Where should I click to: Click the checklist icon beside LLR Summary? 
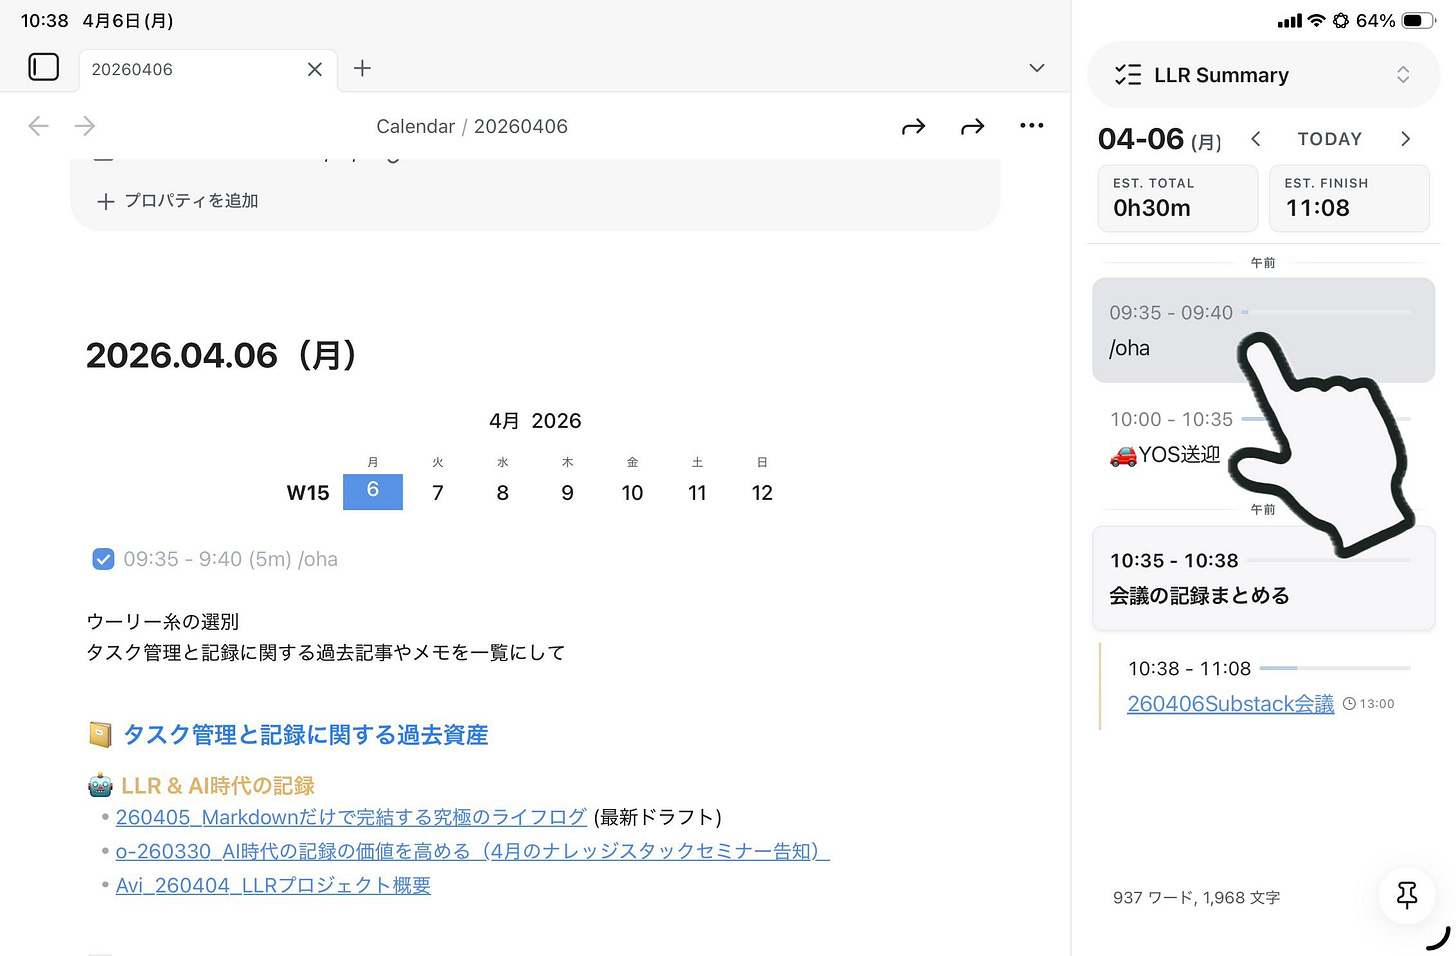point(1128,74)
